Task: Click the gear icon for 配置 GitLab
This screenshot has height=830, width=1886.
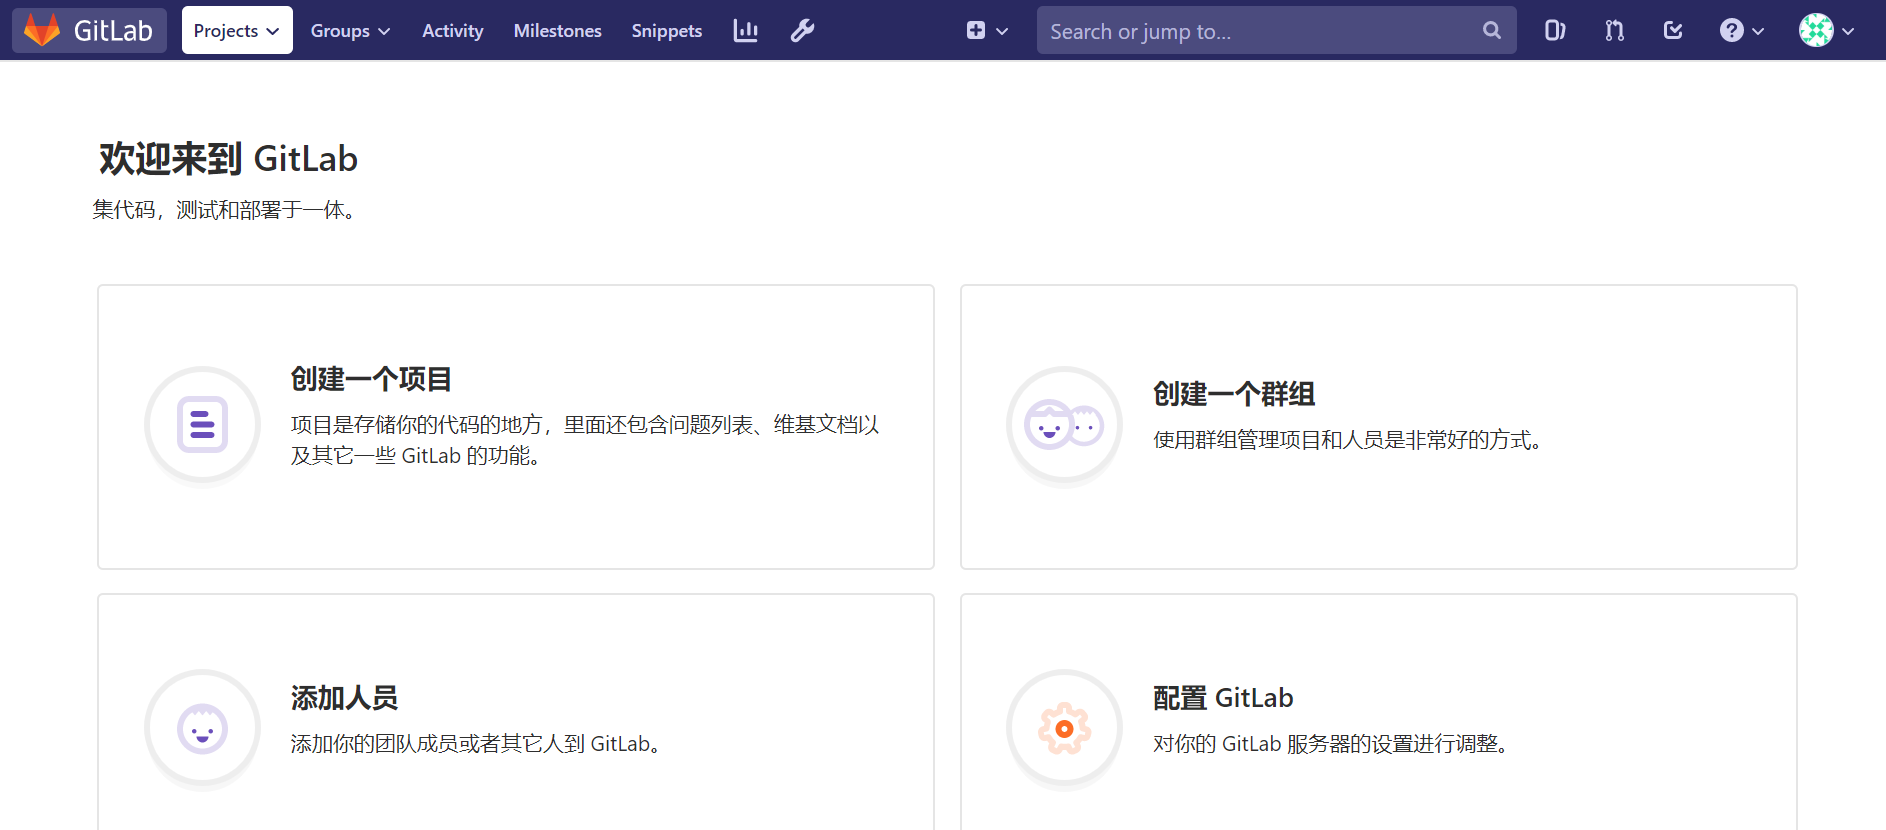Action: [1064, 728]
